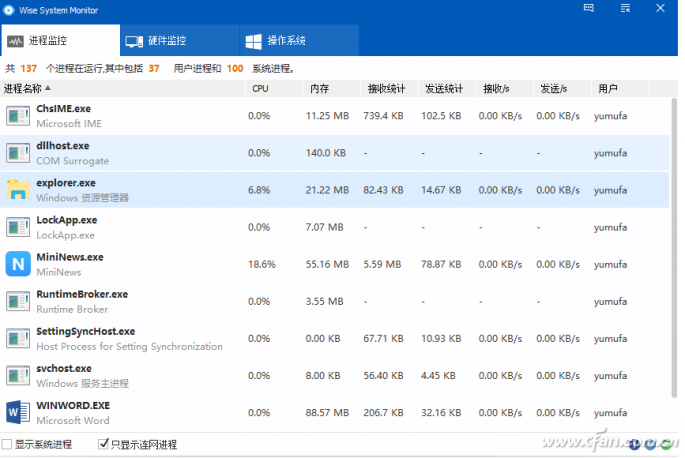Sort by the 接收统计 column header
This screenshot has height=458, width=685.
pyautogui.click(x=389, y=89)
